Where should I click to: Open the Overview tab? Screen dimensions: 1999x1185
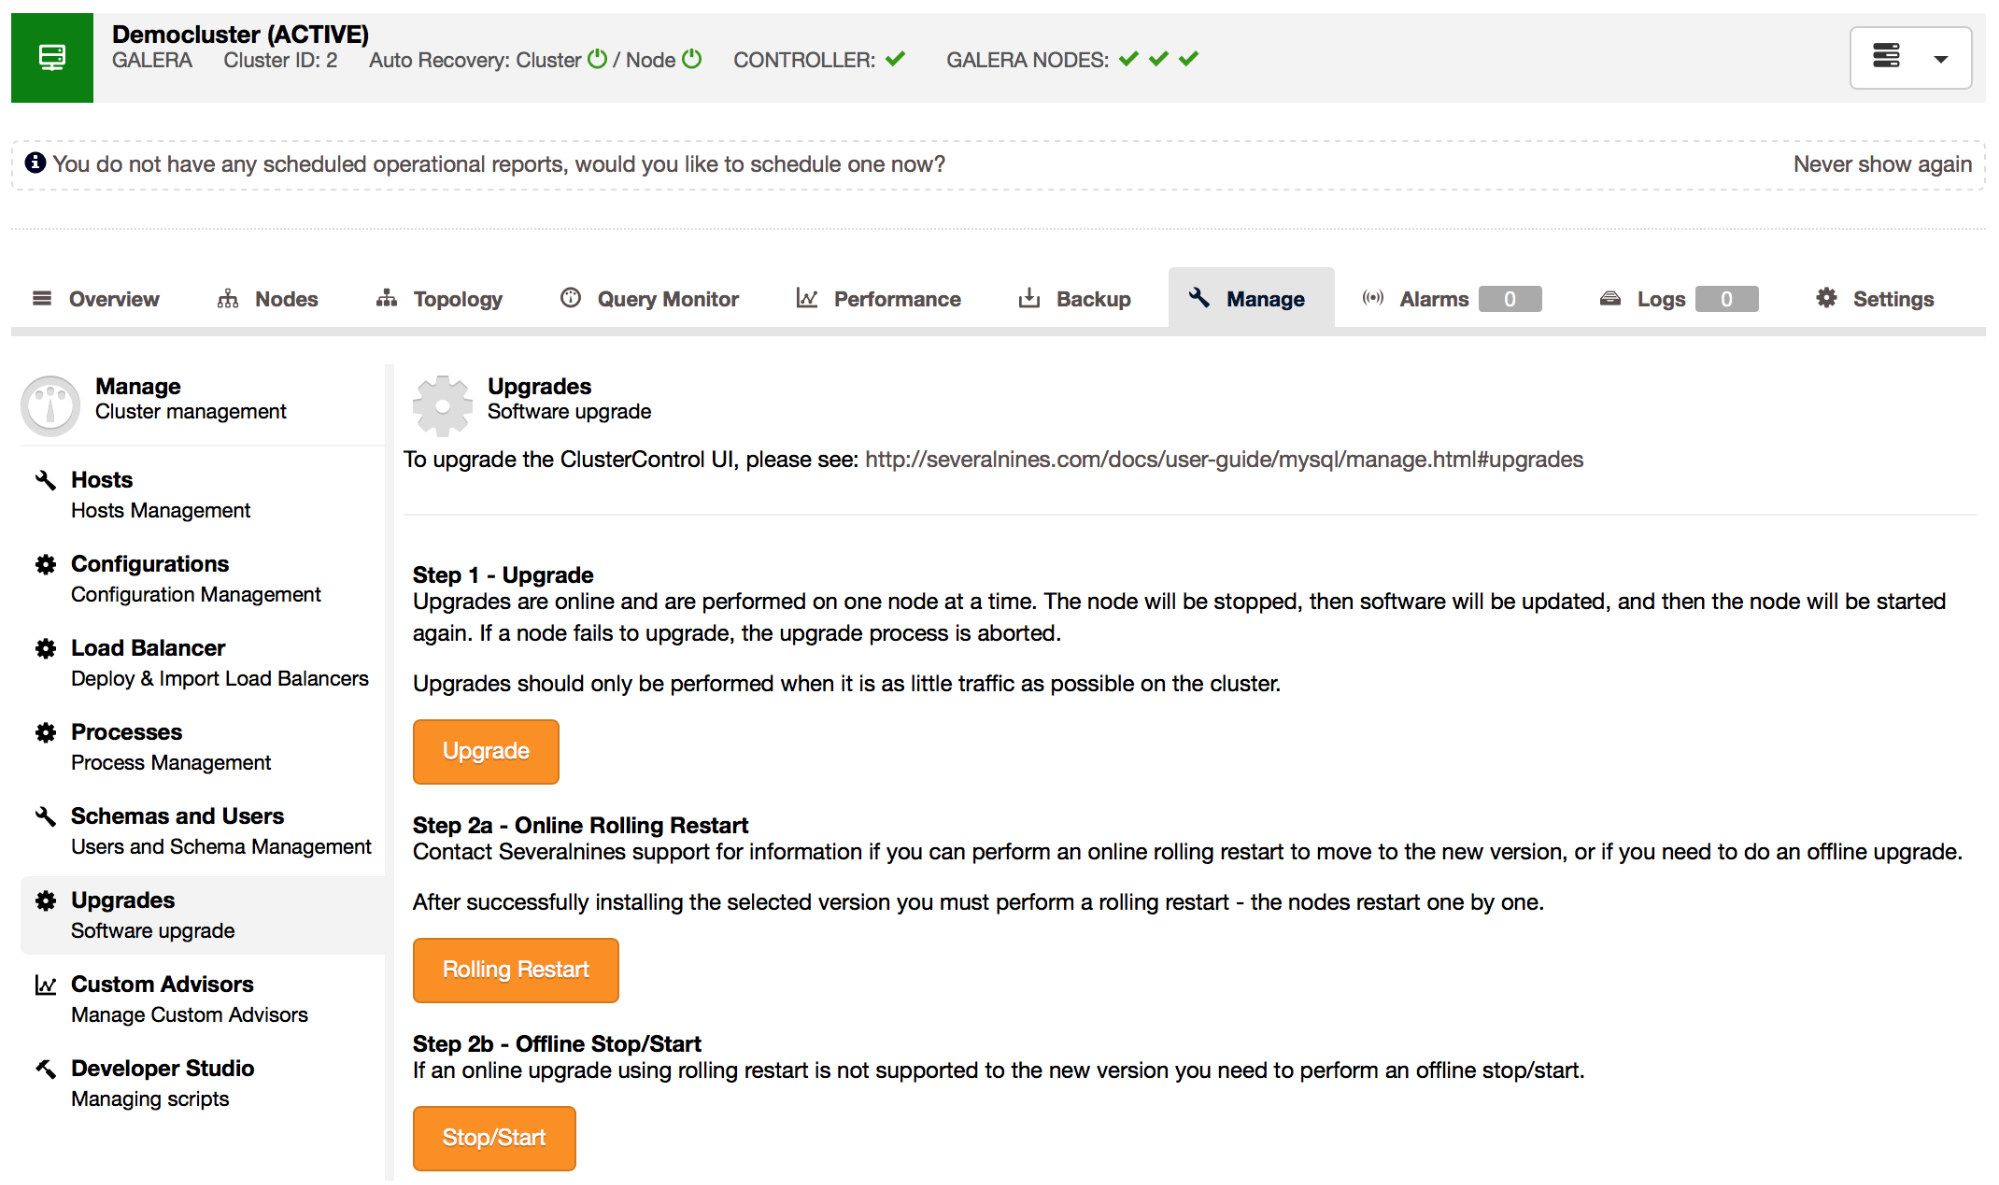click(x=96, y=299)
